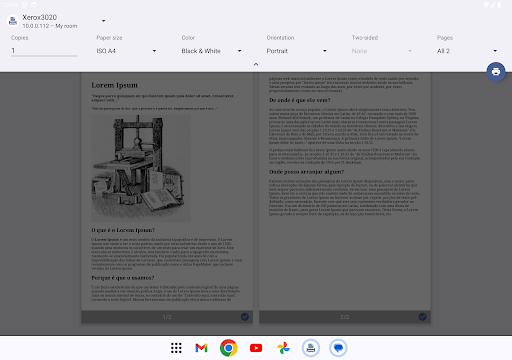512x360 pixels.
Task: Launch Chrome from the taskbar
Action: click(x=229, y=348)
